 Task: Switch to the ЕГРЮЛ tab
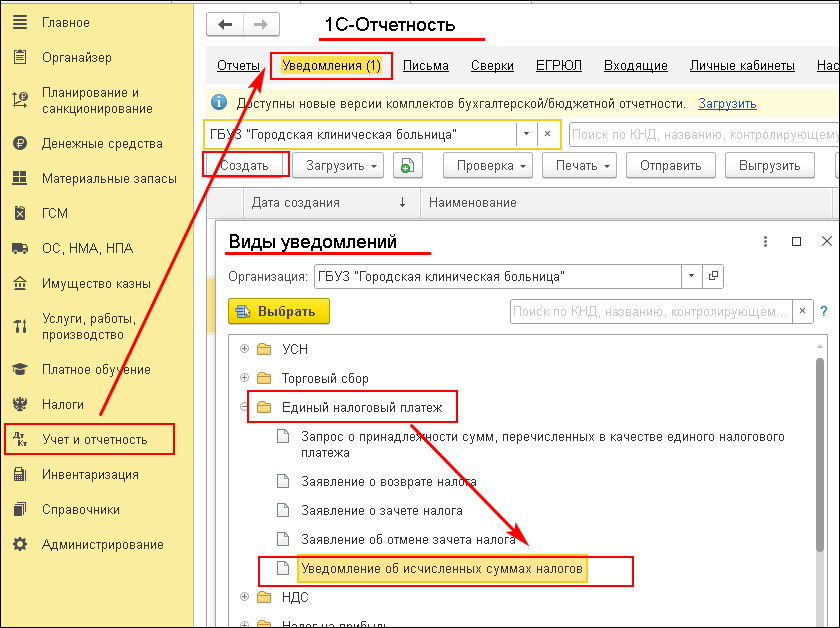(x=559, y=65)
